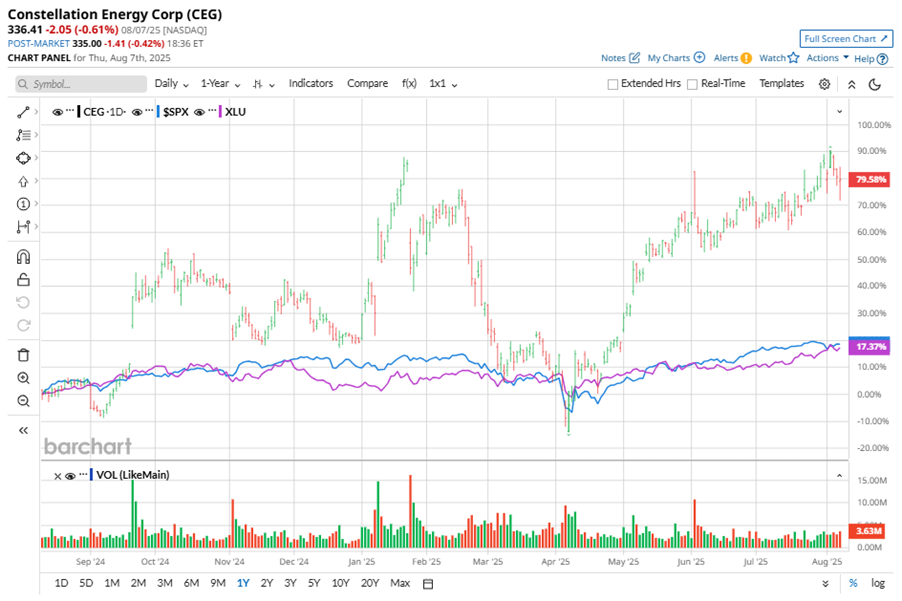
Task: Click the Notes edit icon
Action: [x=635, y=58]
